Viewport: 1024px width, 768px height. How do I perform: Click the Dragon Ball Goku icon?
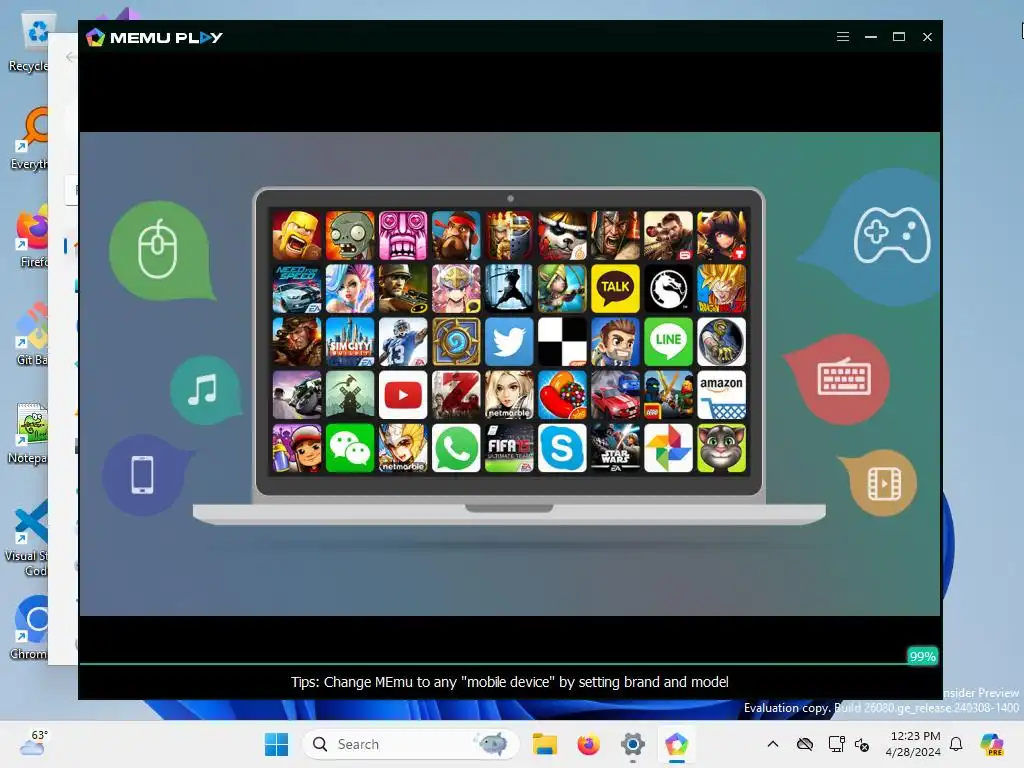pyautogui.click(x=721, y=289)
